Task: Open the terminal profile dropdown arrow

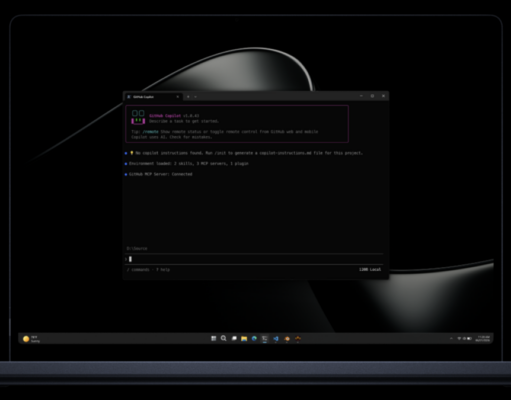Action: [196, 97]
